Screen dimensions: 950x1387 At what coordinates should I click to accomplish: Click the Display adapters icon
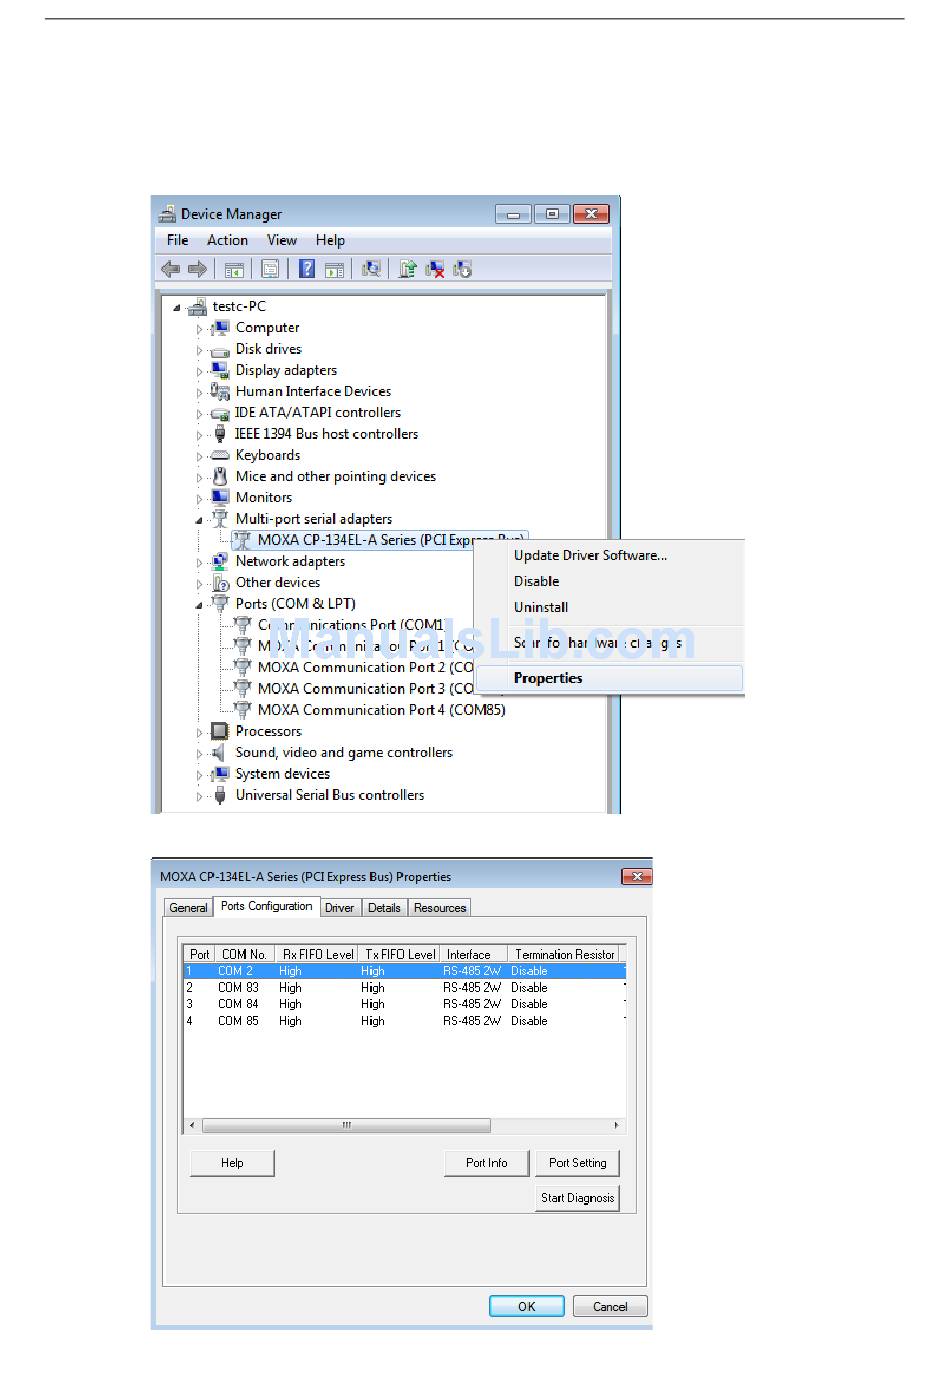click(x=220, y=370)
